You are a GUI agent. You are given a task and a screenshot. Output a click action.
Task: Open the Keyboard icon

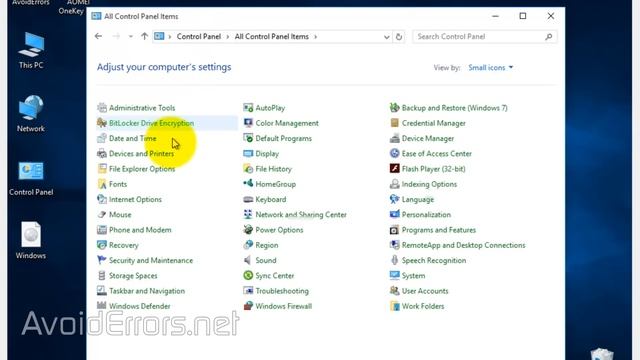pos(248,199)
